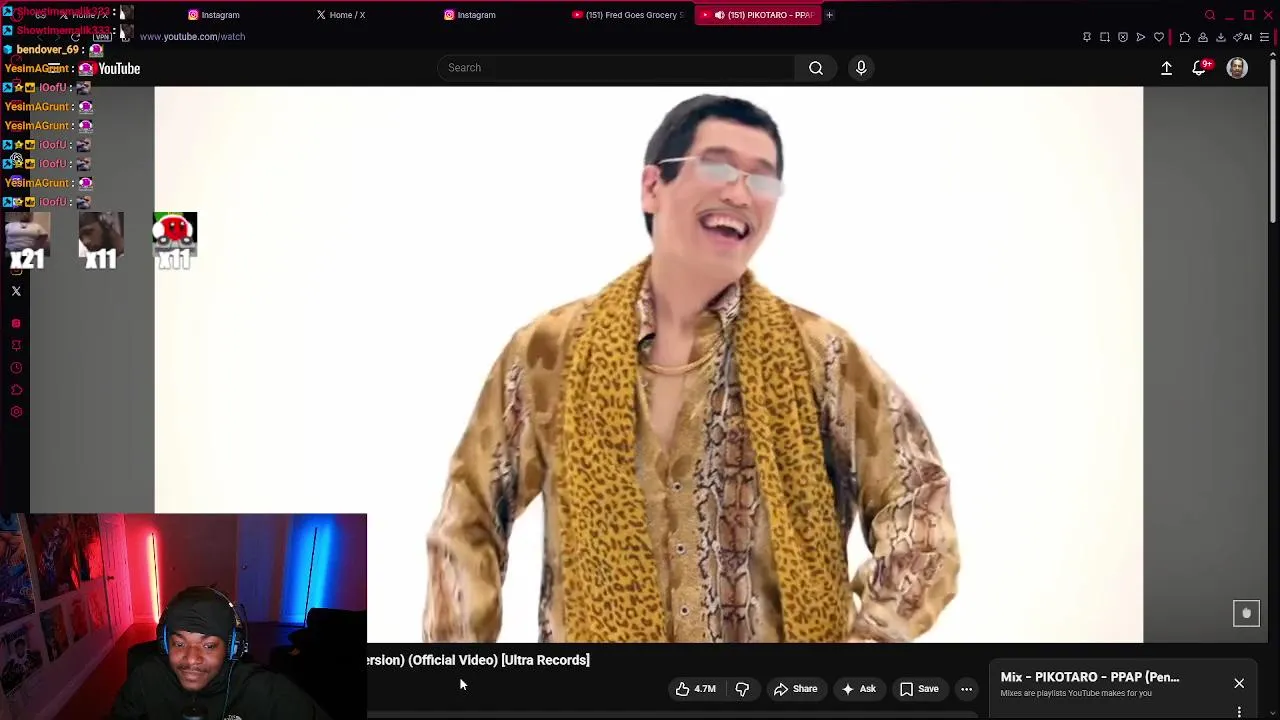Open the YouTube account avatar menu
This screenshot has width=1280, height=720.
click(x=1237, y=68)
